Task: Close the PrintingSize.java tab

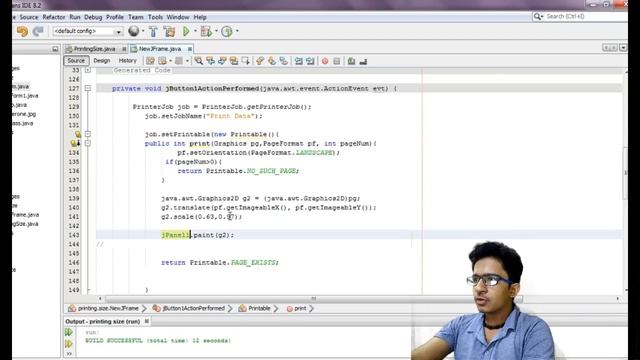Action: click(x=124, y=49)
